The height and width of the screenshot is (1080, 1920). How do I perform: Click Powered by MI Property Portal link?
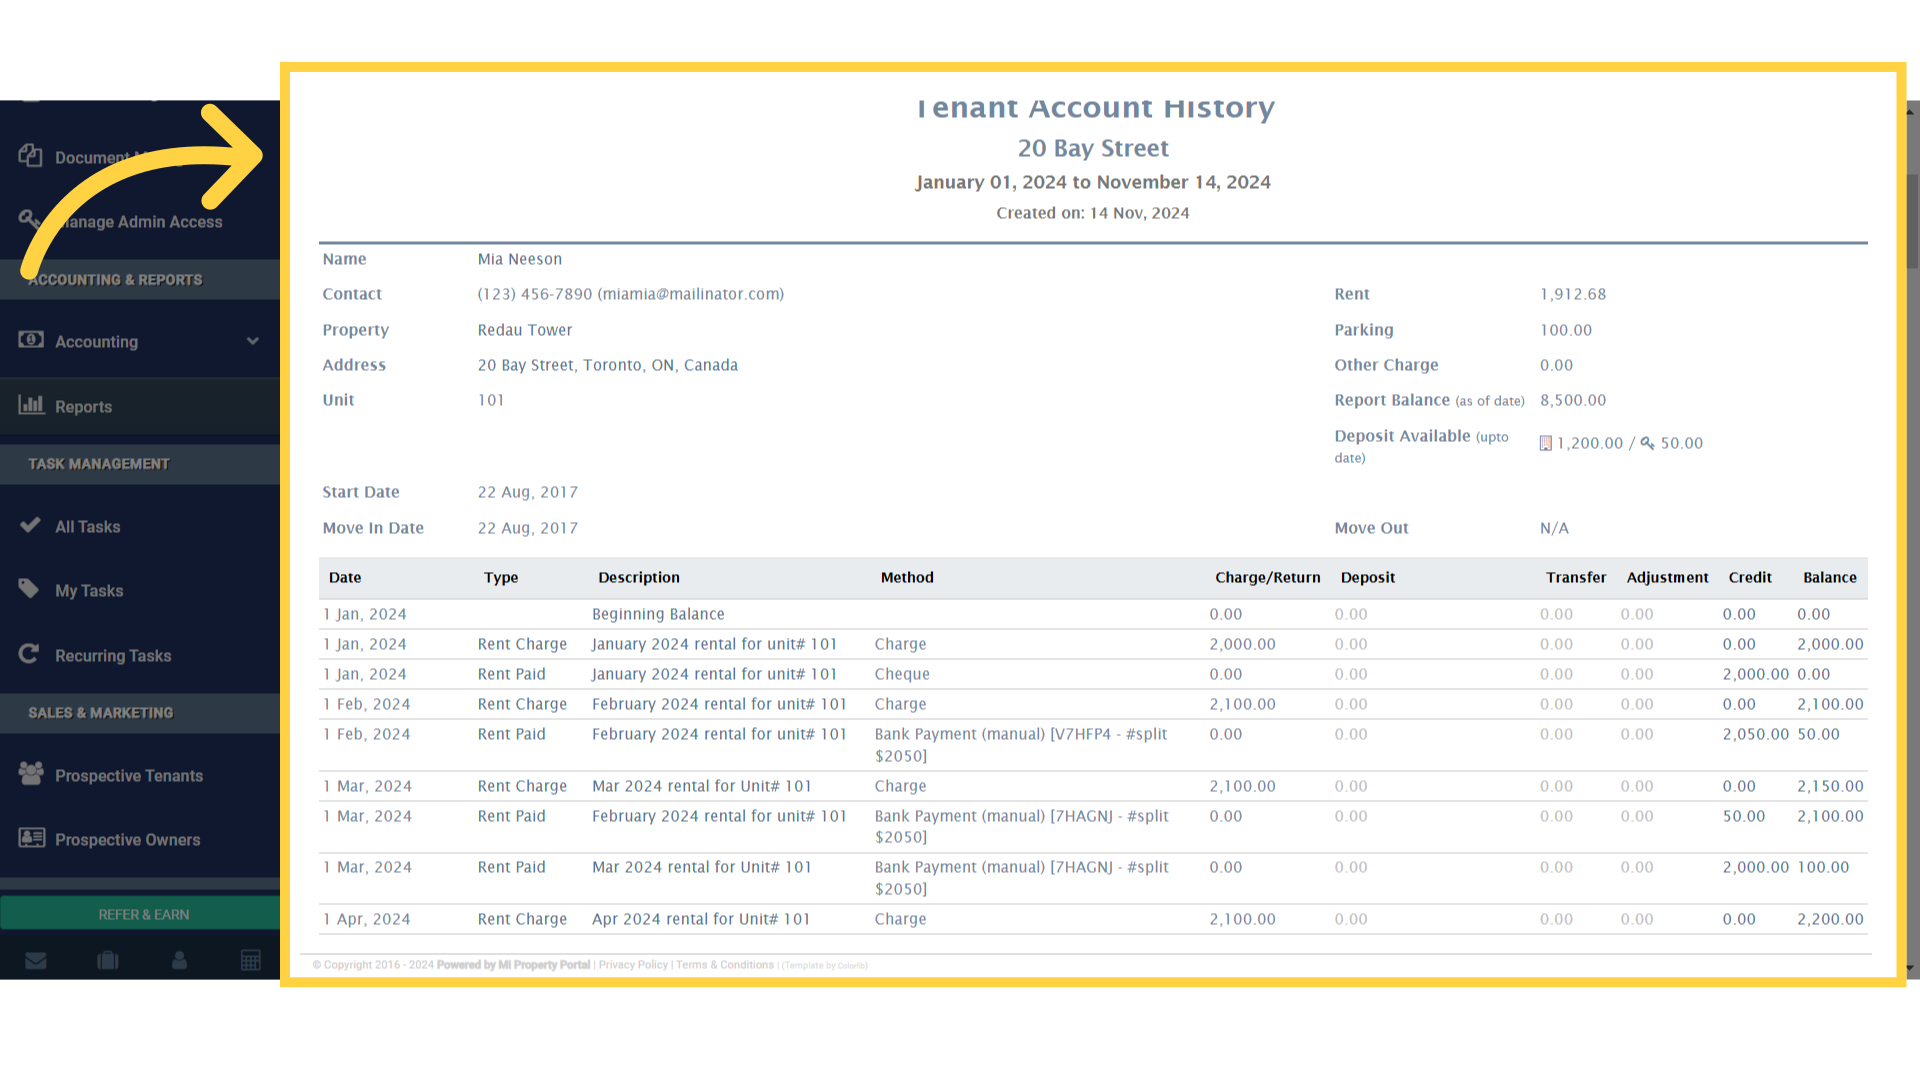[x=513, y=965]
